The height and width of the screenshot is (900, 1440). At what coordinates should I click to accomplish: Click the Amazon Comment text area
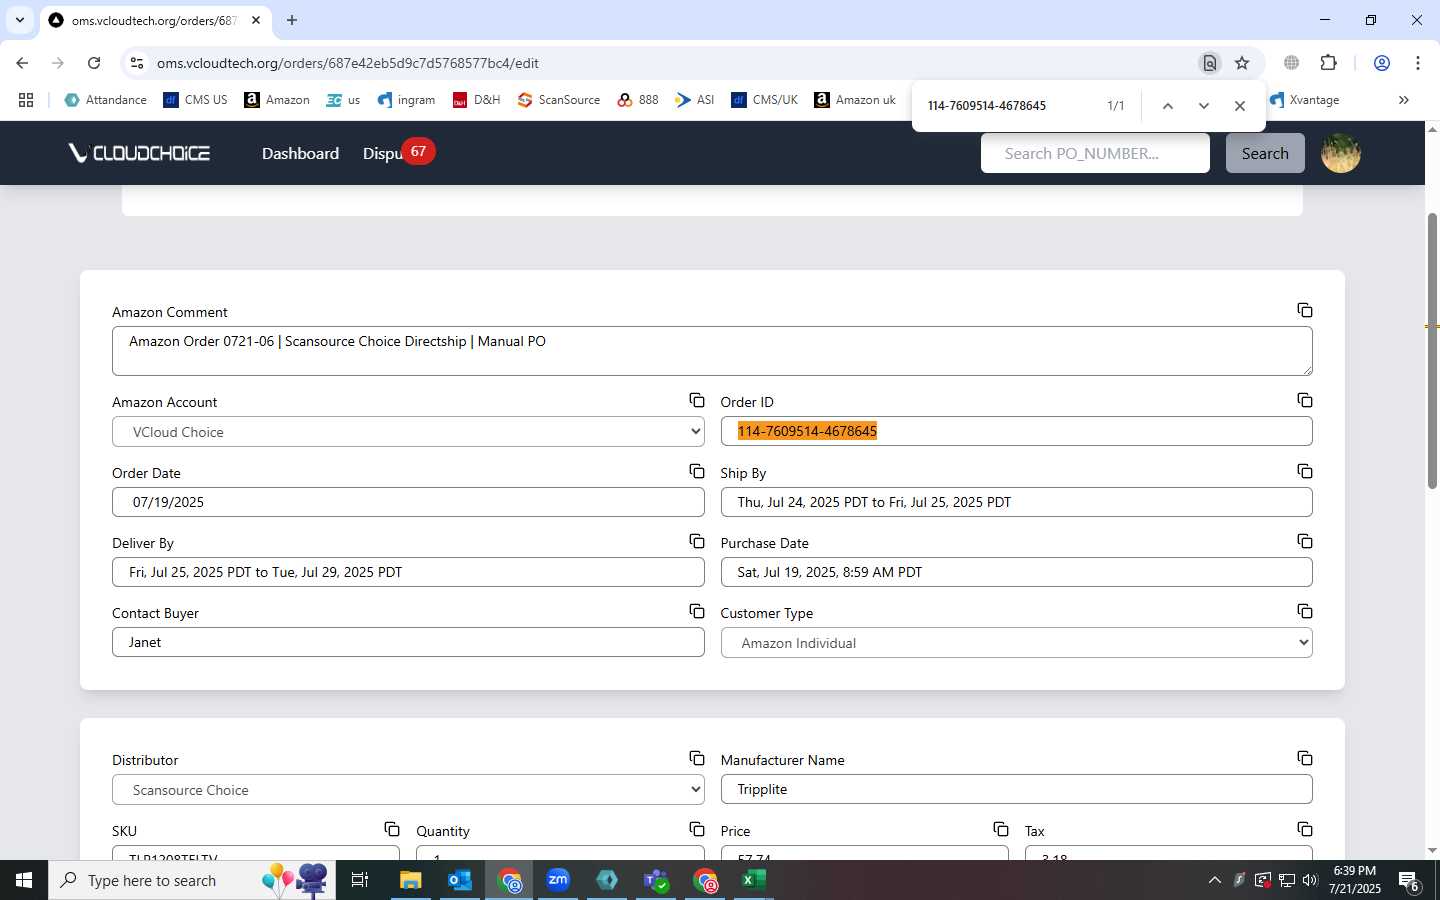712,351
